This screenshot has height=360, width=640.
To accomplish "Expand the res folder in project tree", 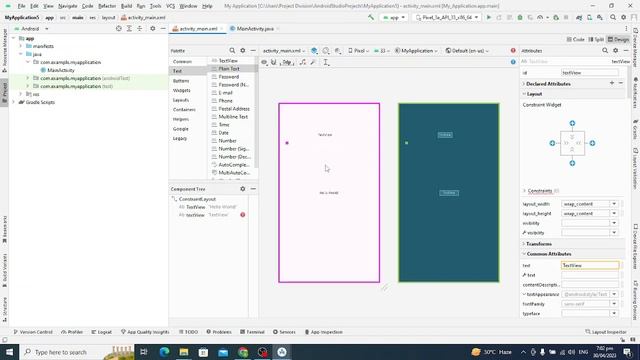I will tap(21, 94).
